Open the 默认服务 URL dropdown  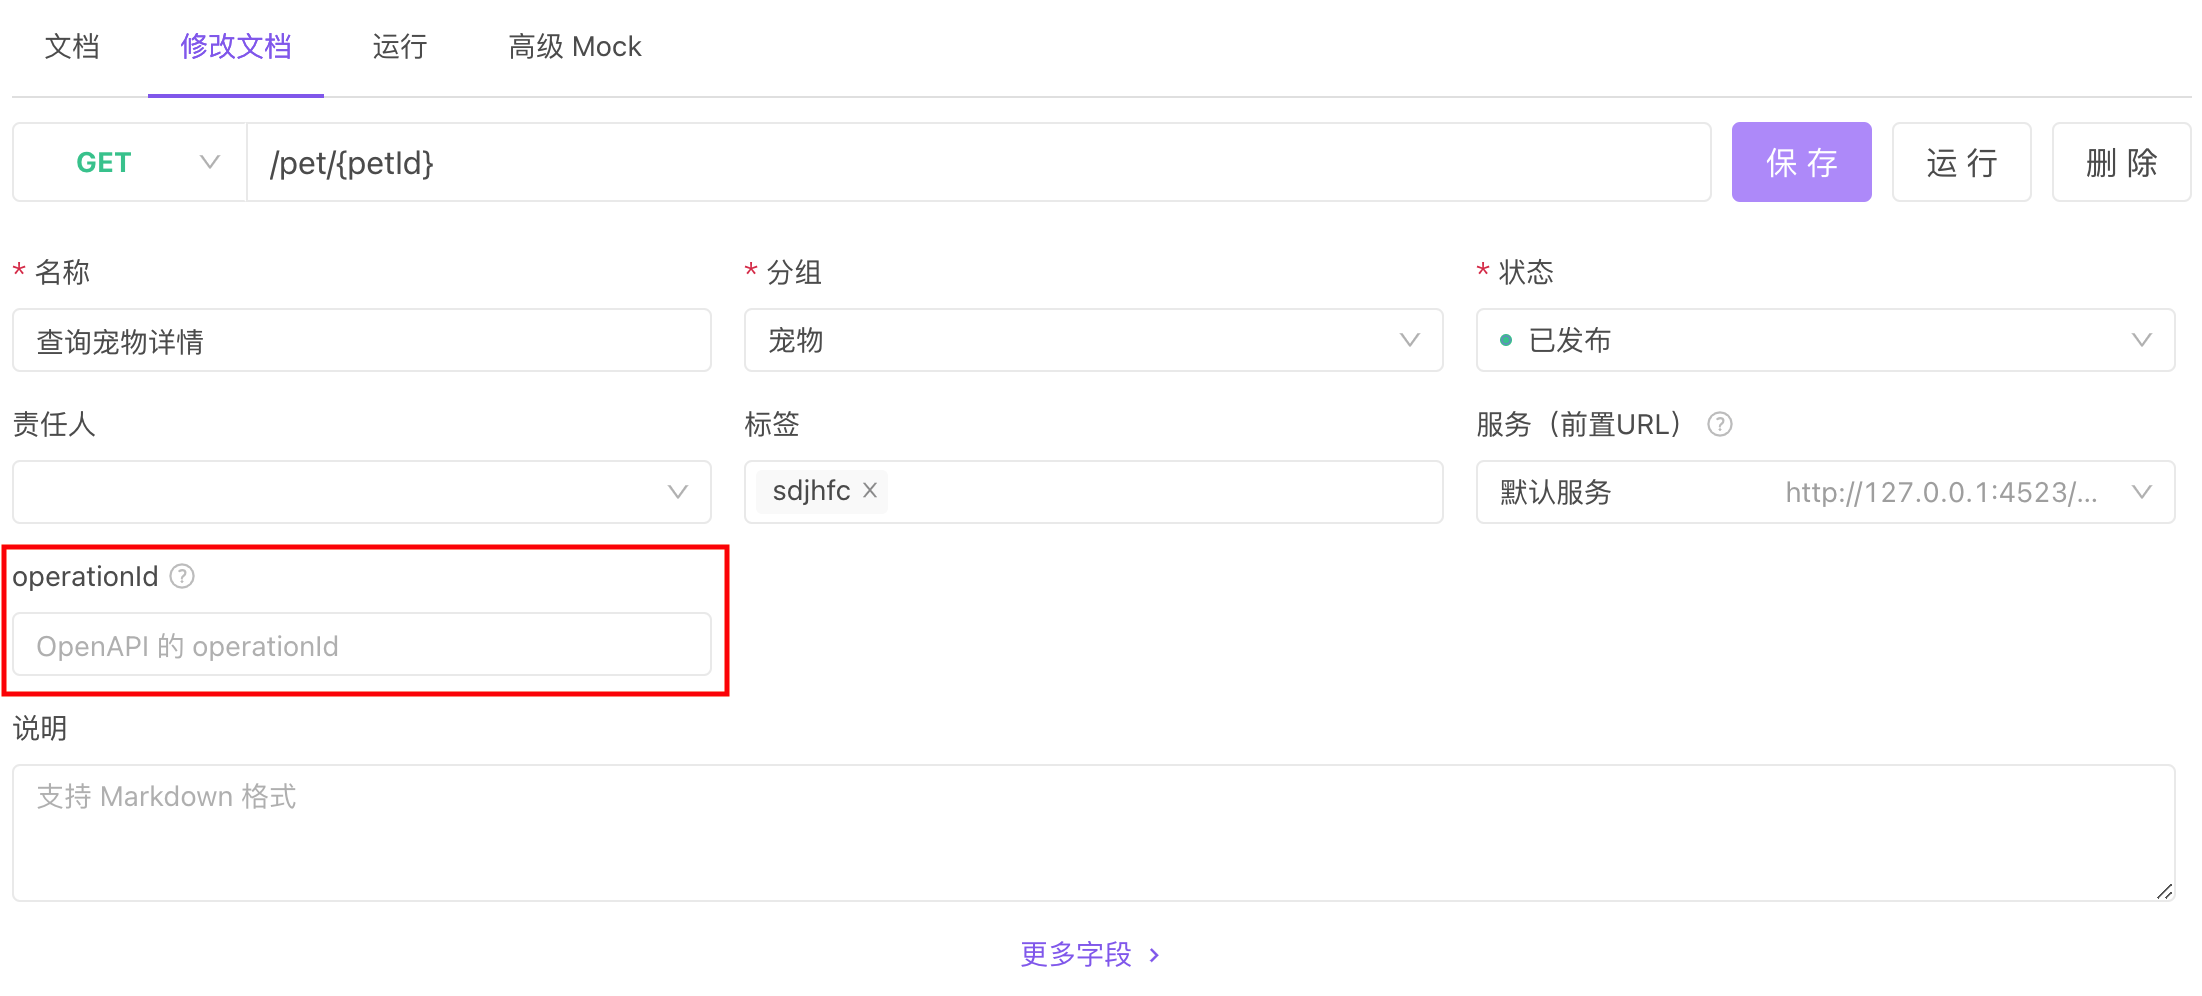point(1825,492)
